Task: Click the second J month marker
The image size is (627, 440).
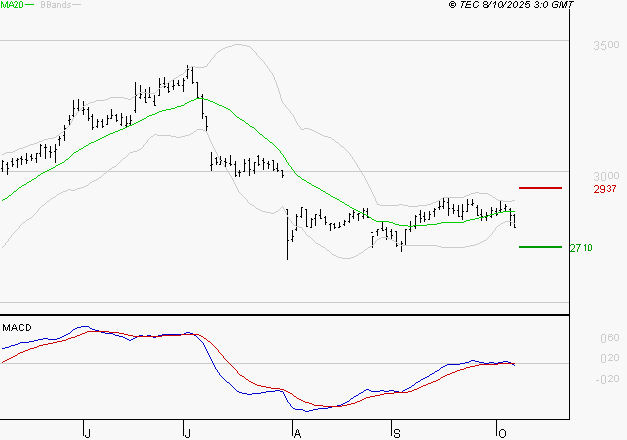Action: (x=187, y=434)
